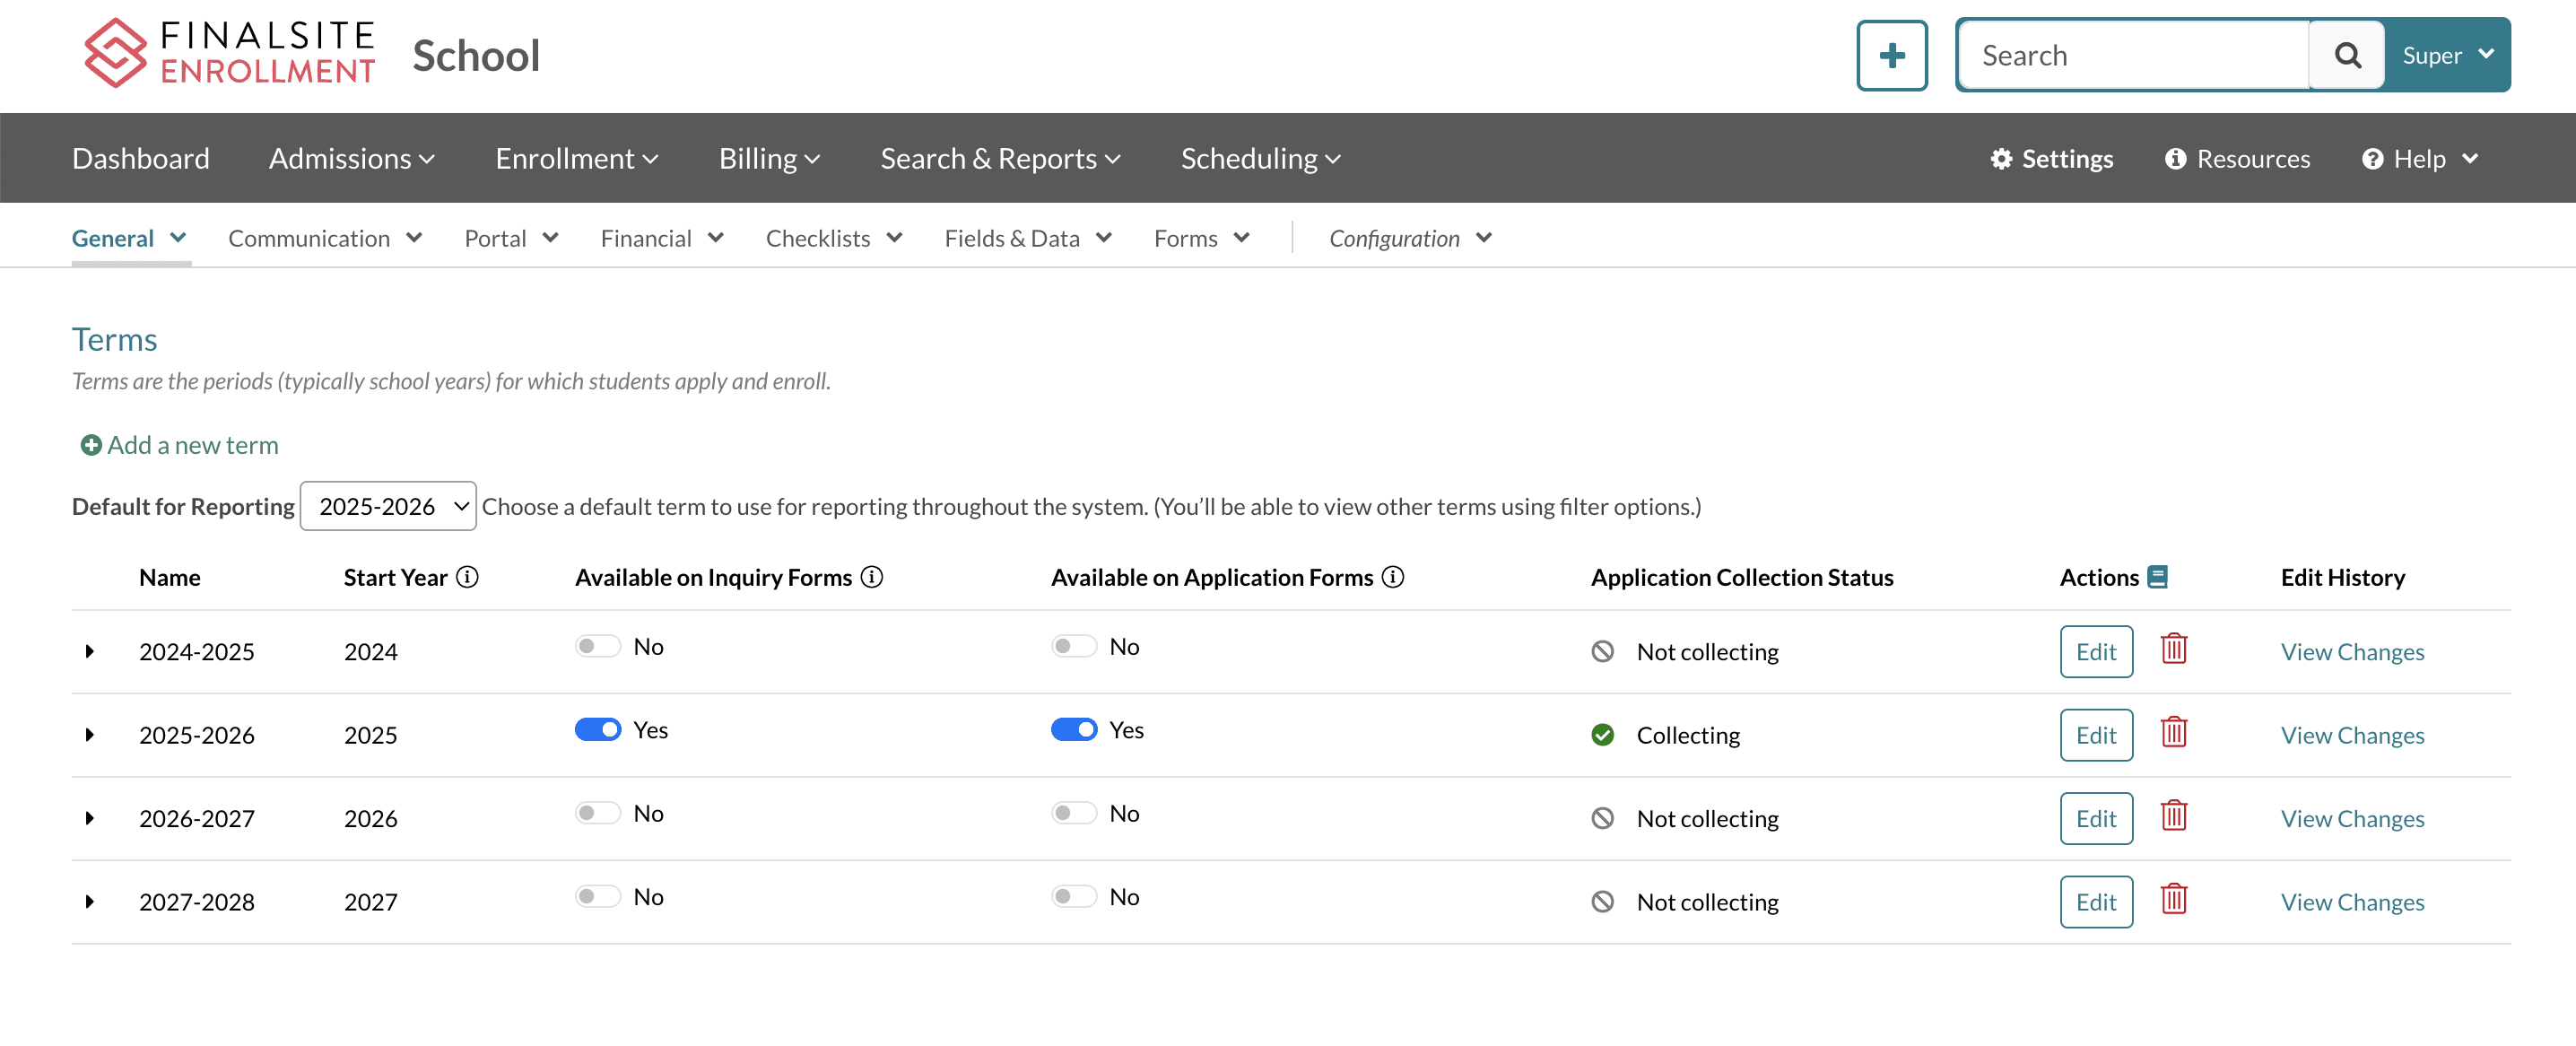Click the Actions column guide icon
The width and height of the screenshot is (2576, 1046).
(2157, 577)
